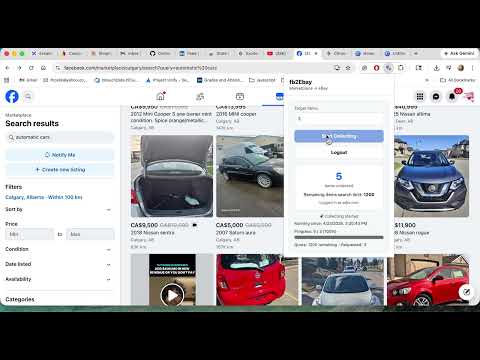480x360 pixels.
Task: Switch to the YouTube browser tab
Action: (x=277, y=53)
